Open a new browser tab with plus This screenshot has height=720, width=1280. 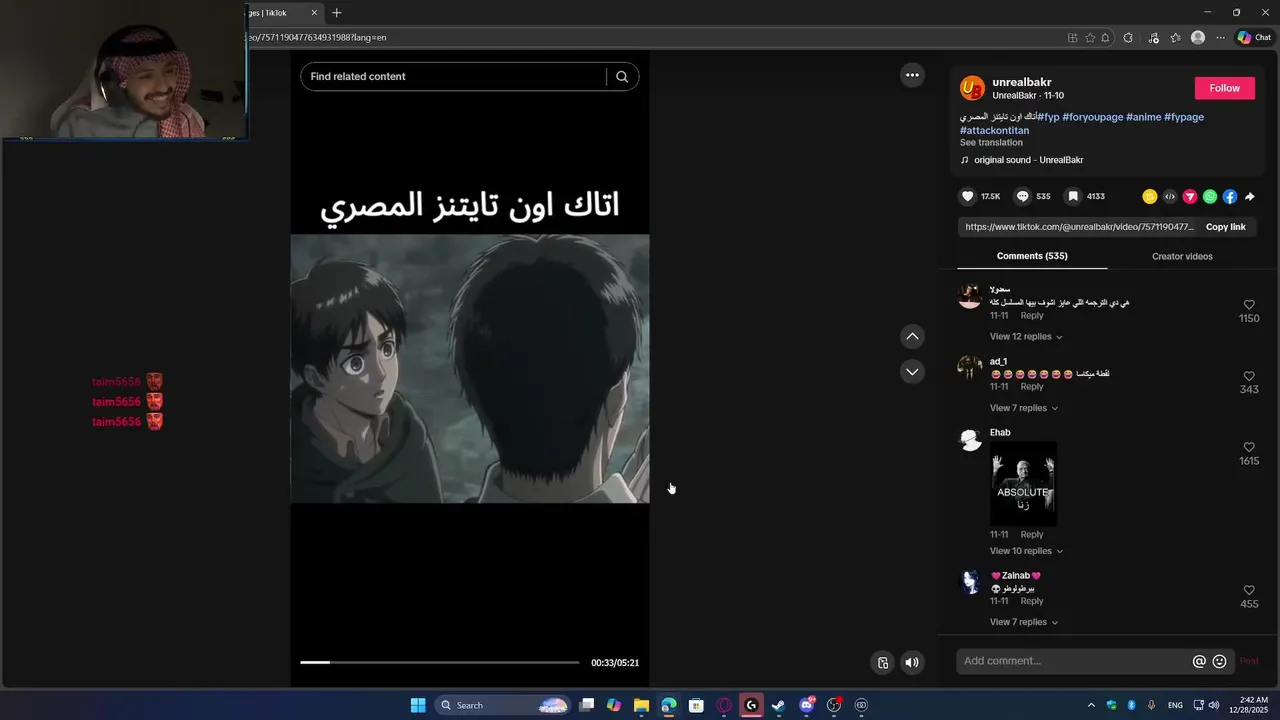[x=337, y=13]
